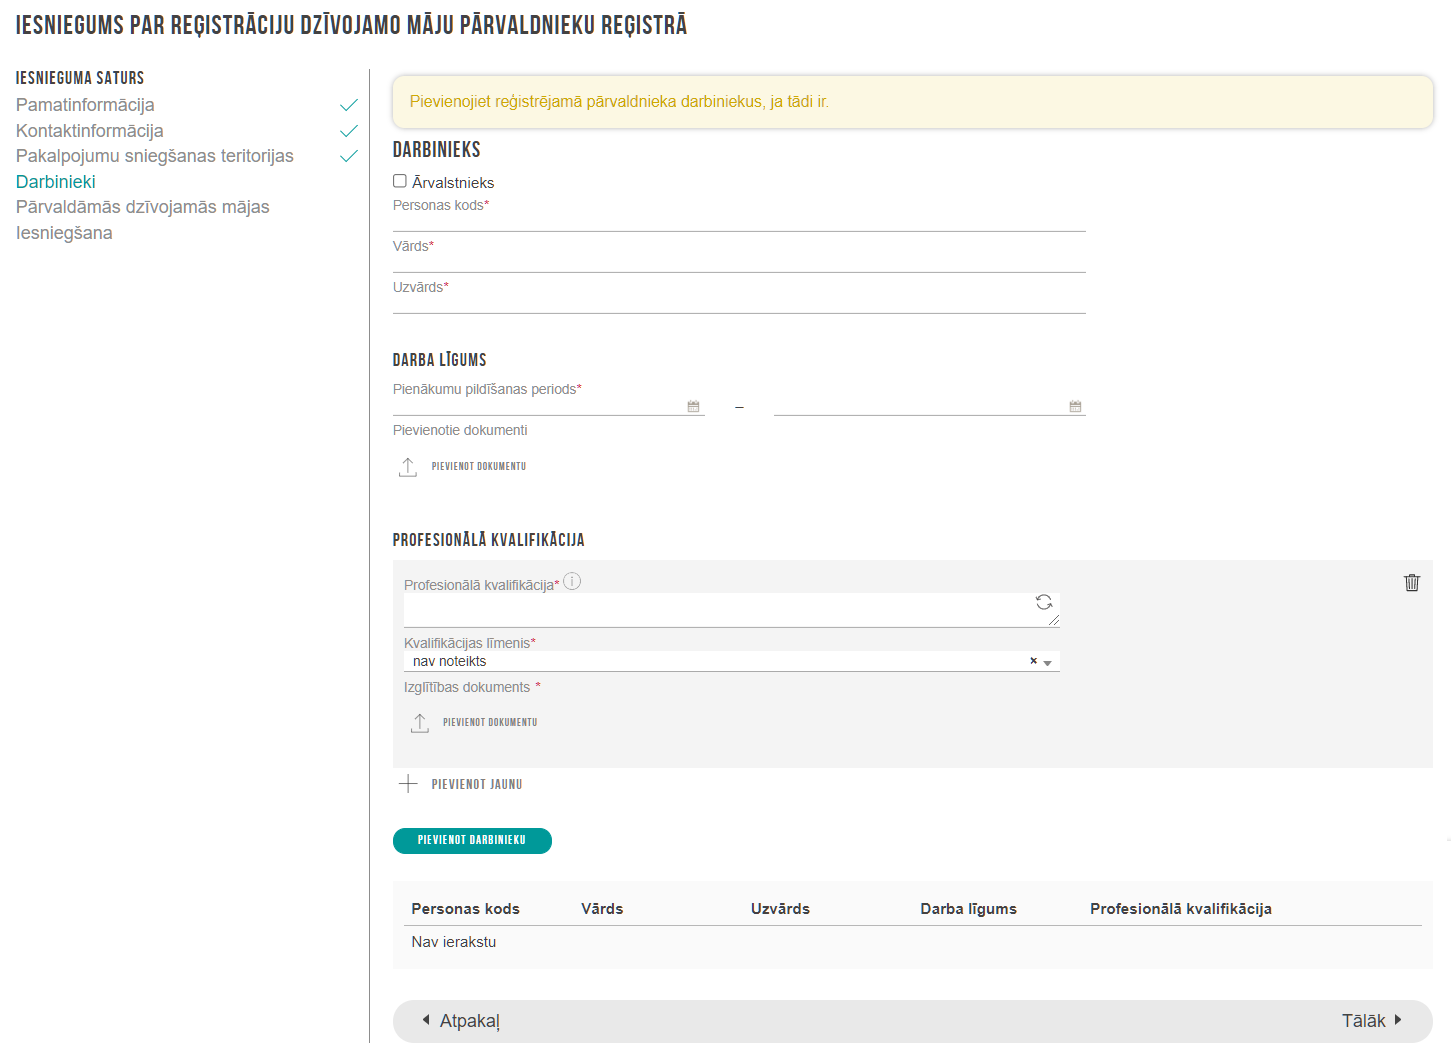Viewport: 1451px width, 1051px height.
Task: Delete the professional qualification entry with trash icon
Action: point(1411,582)
